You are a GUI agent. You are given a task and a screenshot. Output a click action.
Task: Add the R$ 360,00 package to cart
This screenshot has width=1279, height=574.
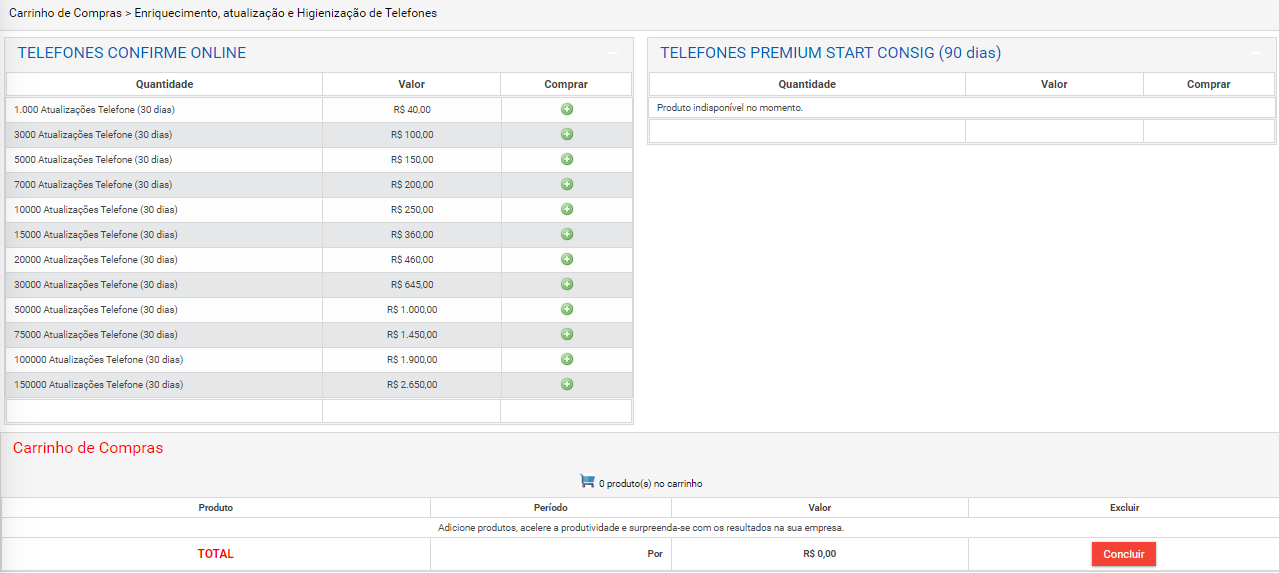click(x=567, y=234)
